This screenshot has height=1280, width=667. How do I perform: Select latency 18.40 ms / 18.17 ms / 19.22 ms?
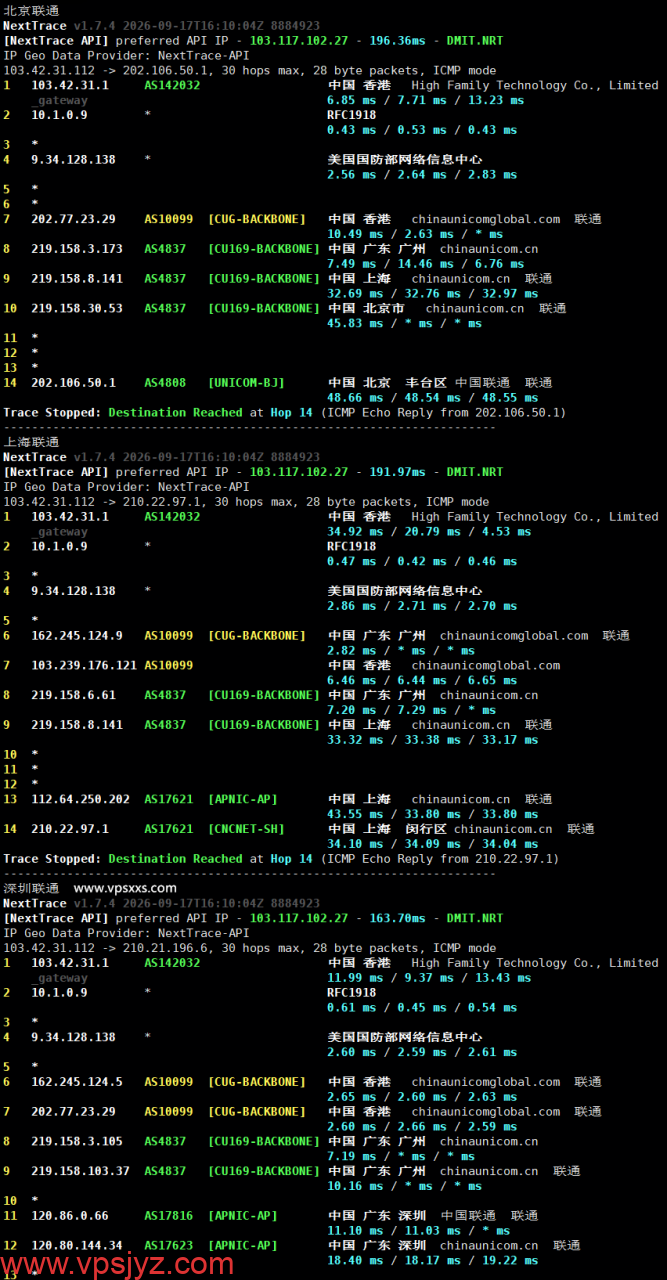click(432, 1260)
